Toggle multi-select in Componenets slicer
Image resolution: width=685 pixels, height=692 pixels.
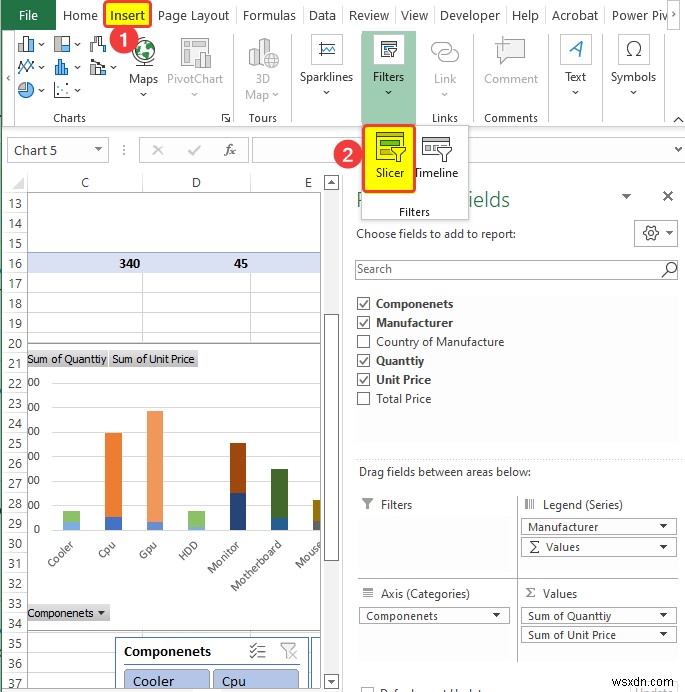click(x=257, y=651)
